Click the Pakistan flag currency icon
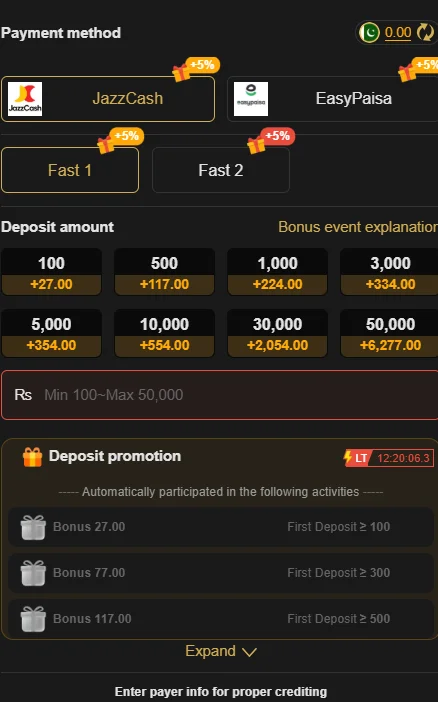The image size is (438, 702). pyautogui.click(x=369, y=33)
